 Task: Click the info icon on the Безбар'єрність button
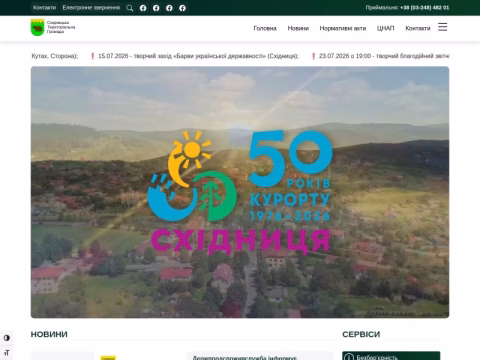(349, 357)
